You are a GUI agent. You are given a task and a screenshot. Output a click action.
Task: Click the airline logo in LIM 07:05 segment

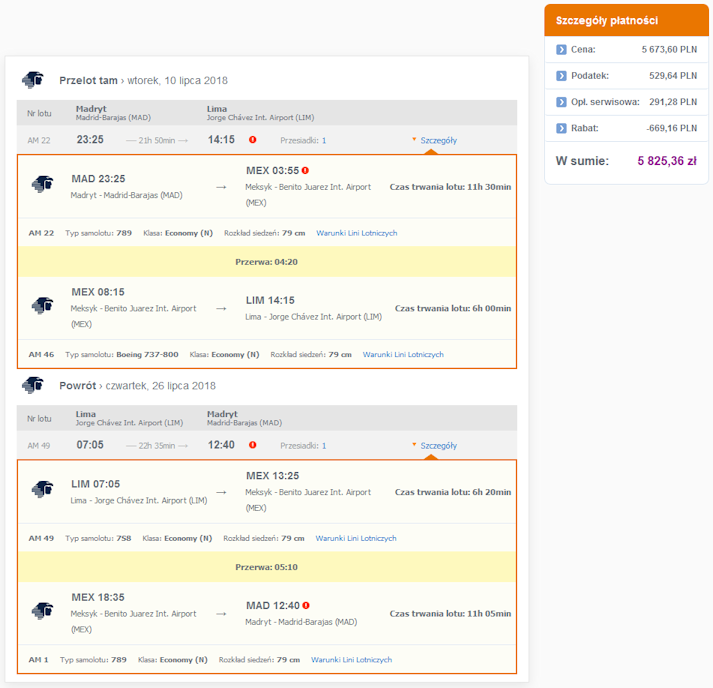(x=42, y=489)
